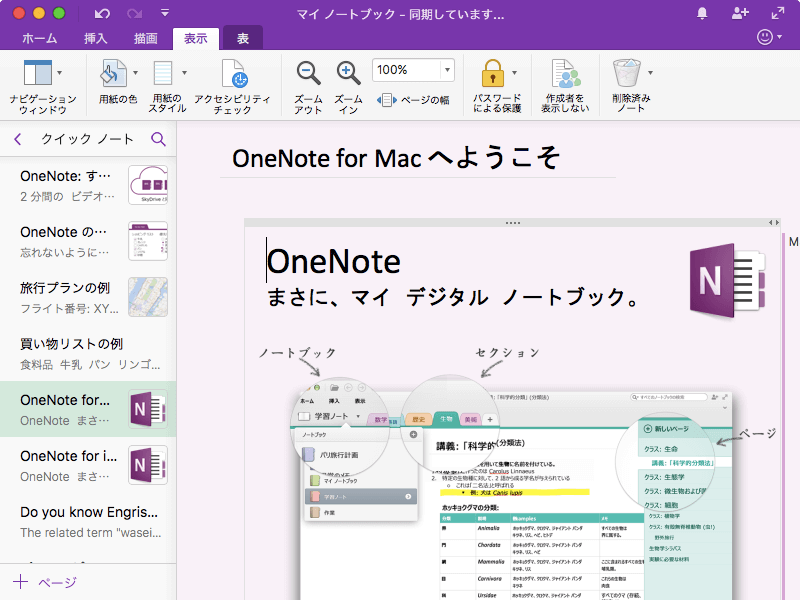Image resolution: width=800 pixels, height=600 pixels.
Task: Expand the 用紙の色 dropdown arrow
Action: pos(135,73)
